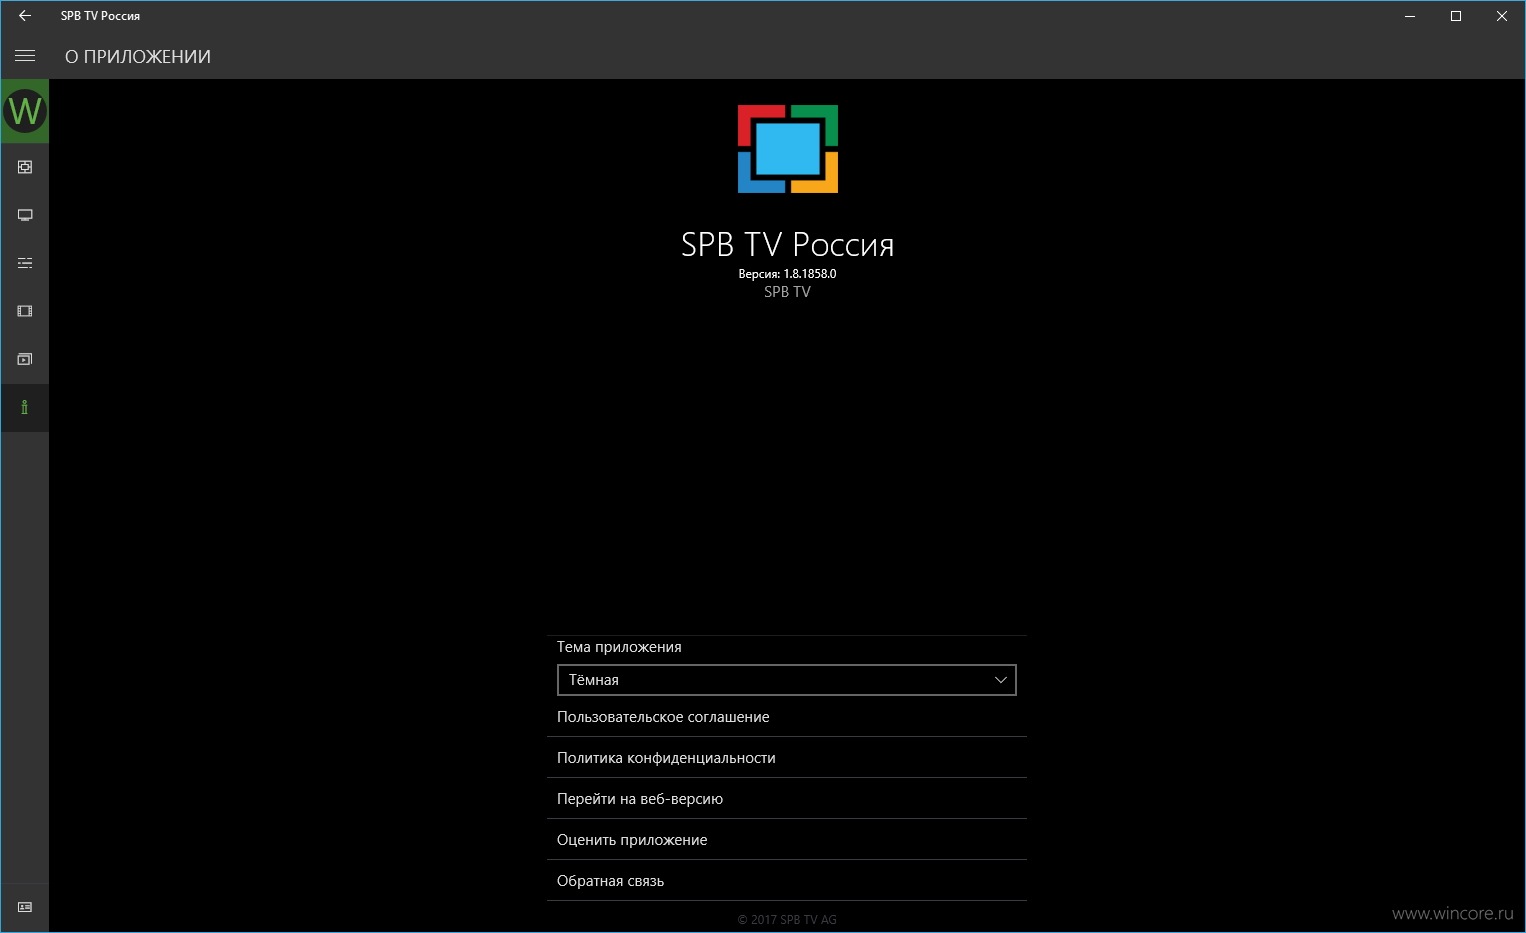This screenshot has width=1526, height=933.
Task: Close the SPB TV Россия window
Action: pos(1502,16)
